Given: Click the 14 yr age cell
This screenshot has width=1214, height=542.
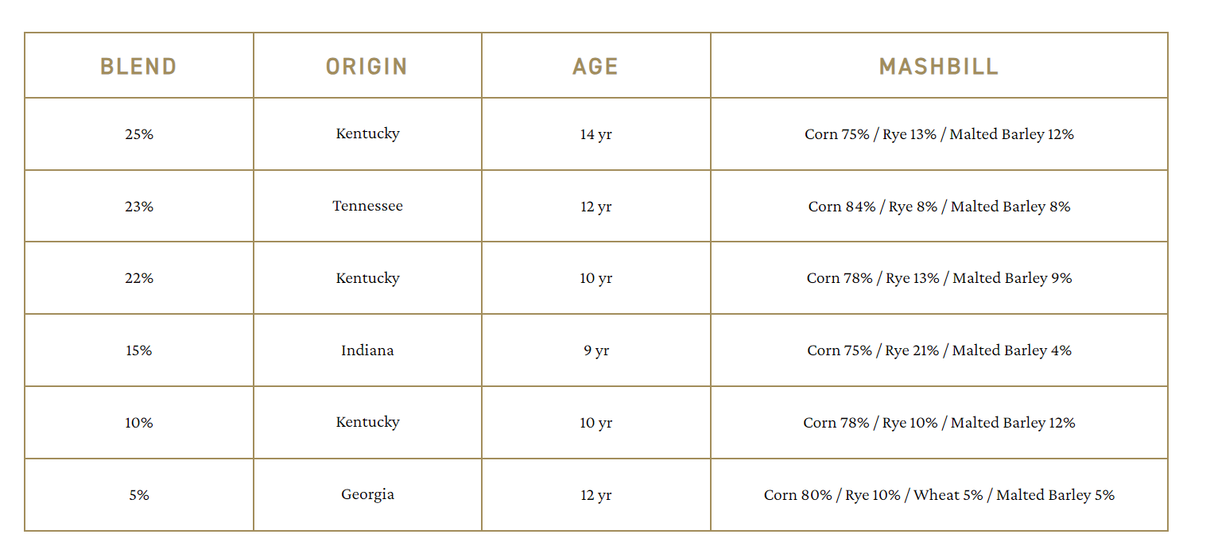Looking at the screenshot, I should [596, 134].
